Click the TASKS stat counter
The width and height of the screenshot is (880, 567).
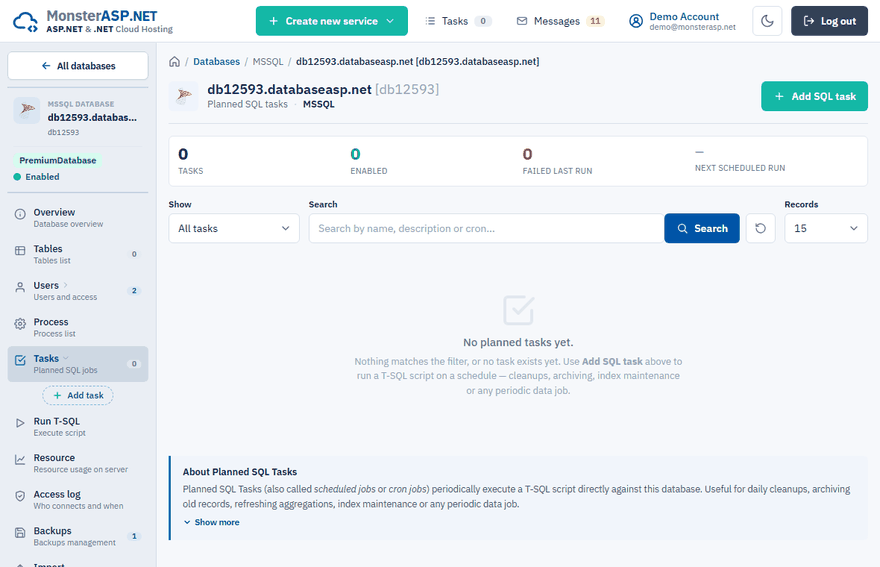(190, 161)
